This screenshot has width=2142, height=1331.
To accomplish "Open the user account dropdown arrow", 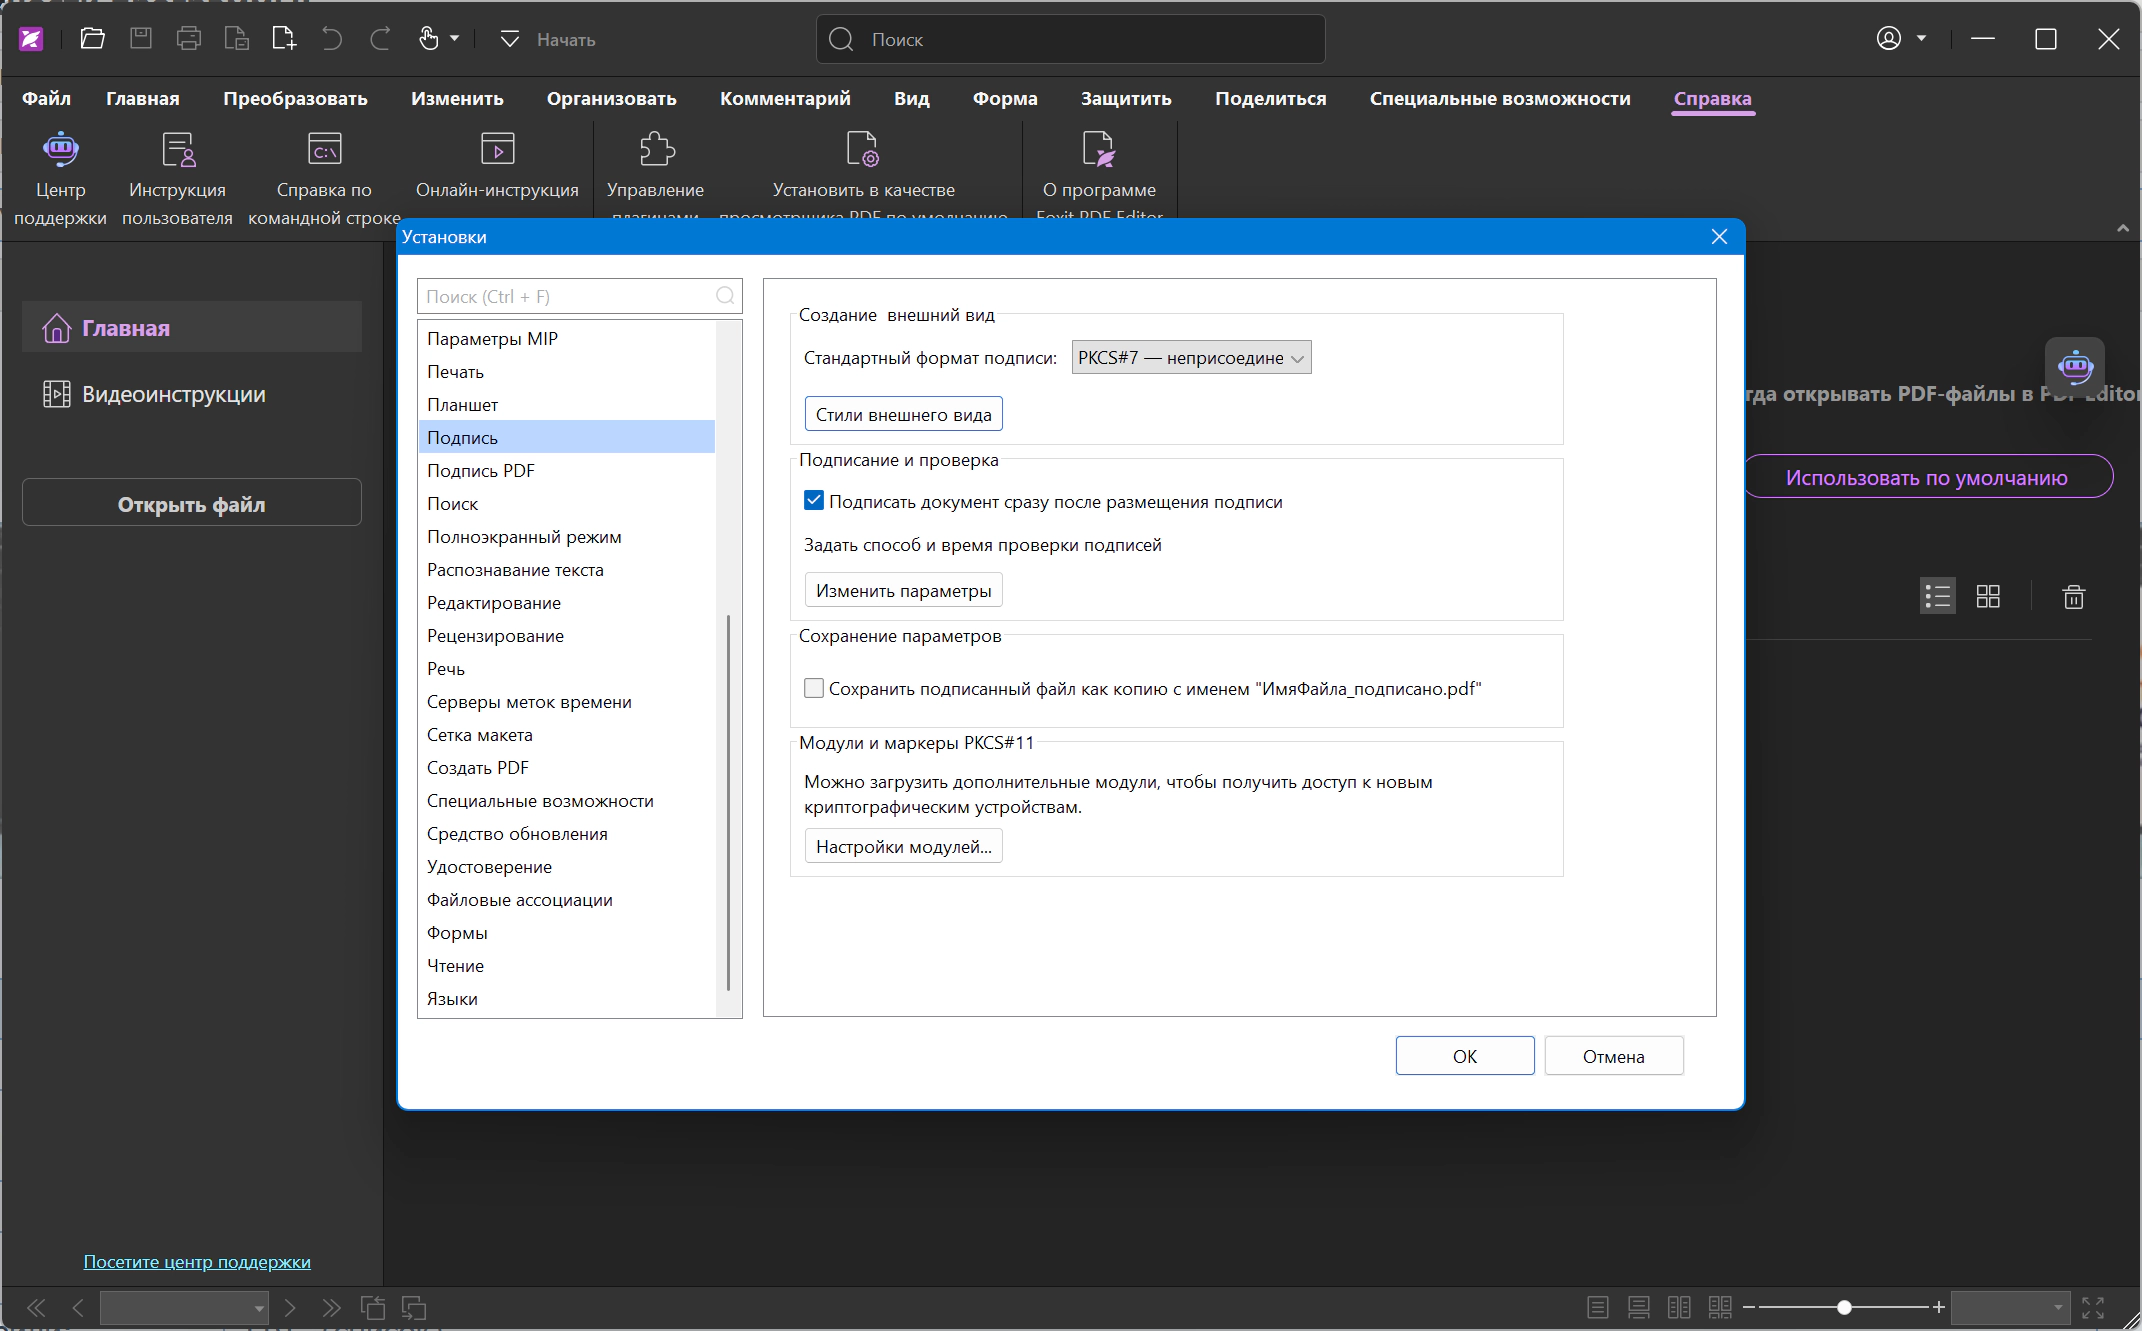I will coord(1921,39).
